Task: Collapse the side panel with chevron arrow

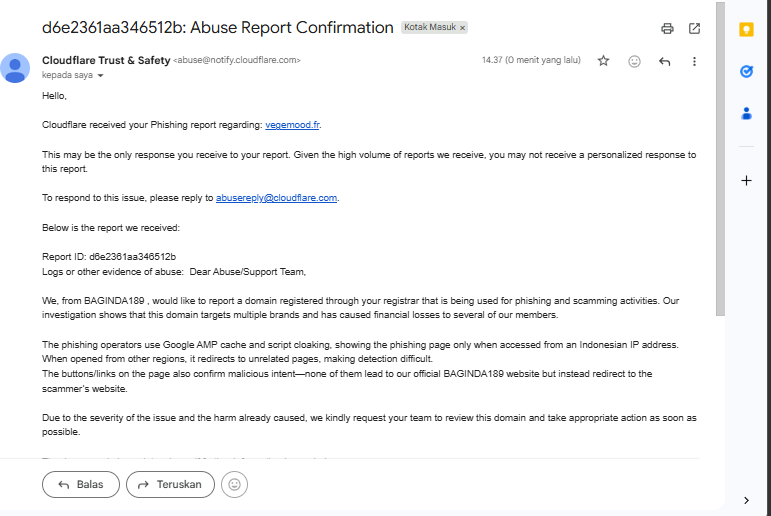Action: click(746, 499)
